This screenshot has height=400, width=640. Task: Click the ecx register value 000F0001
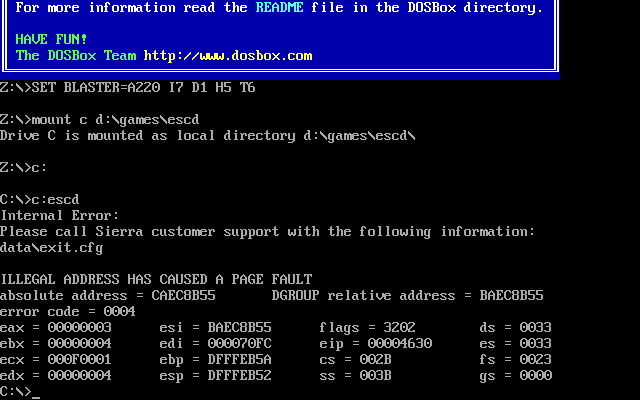80,360
